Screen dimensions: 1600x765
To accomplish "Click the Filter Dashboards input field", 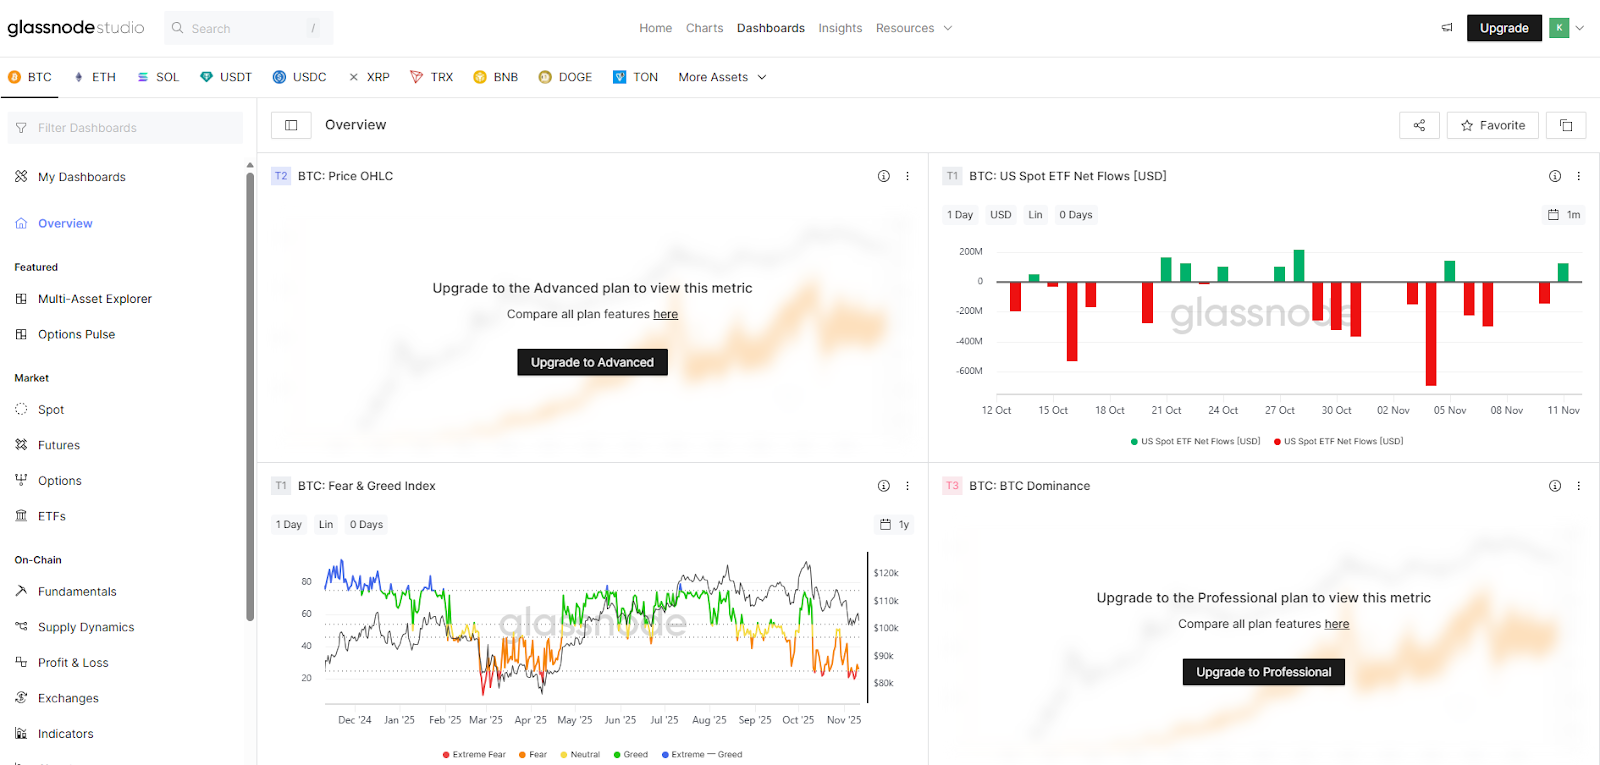I will [x=125, y=128].
